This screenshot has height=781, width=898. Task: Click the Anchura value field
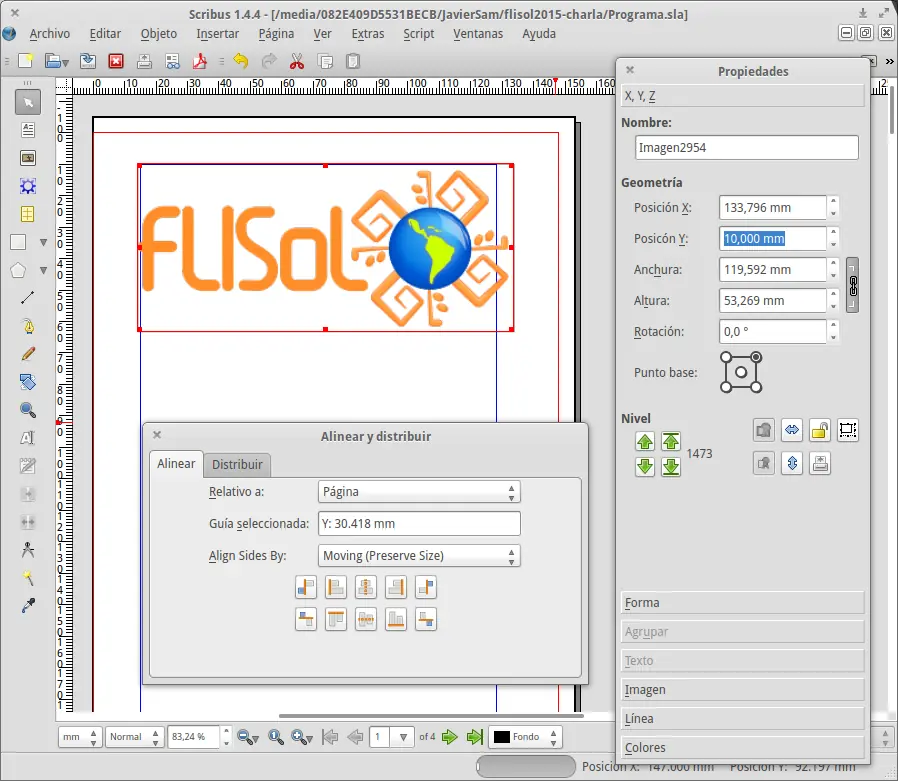coord(773,270)
